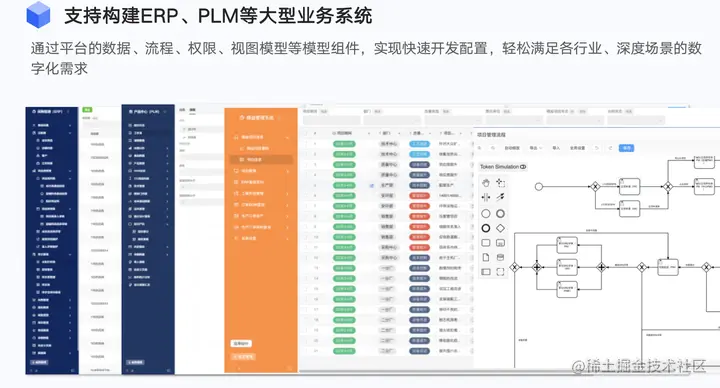Tick the checkbox for table row 3
The height and width of the screenshot is (388, 720).
pos(305,164)
